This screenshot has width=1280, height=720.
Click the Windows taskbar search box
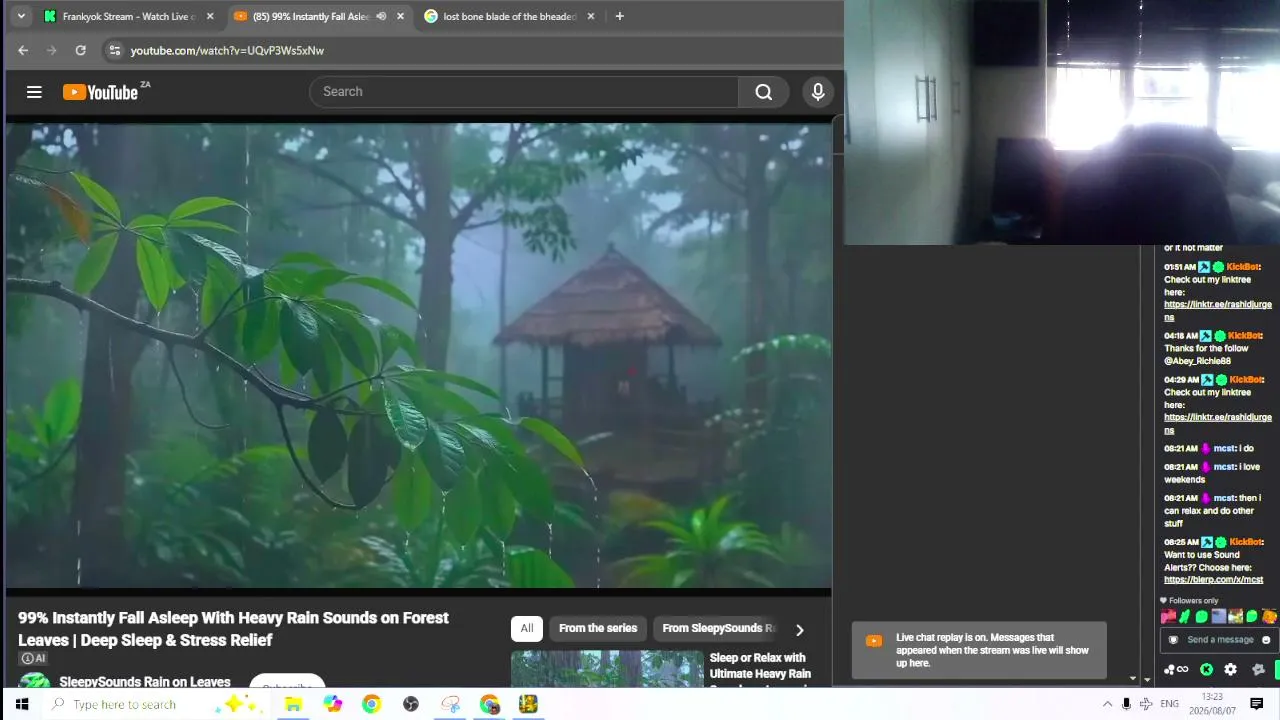point(155,704)
